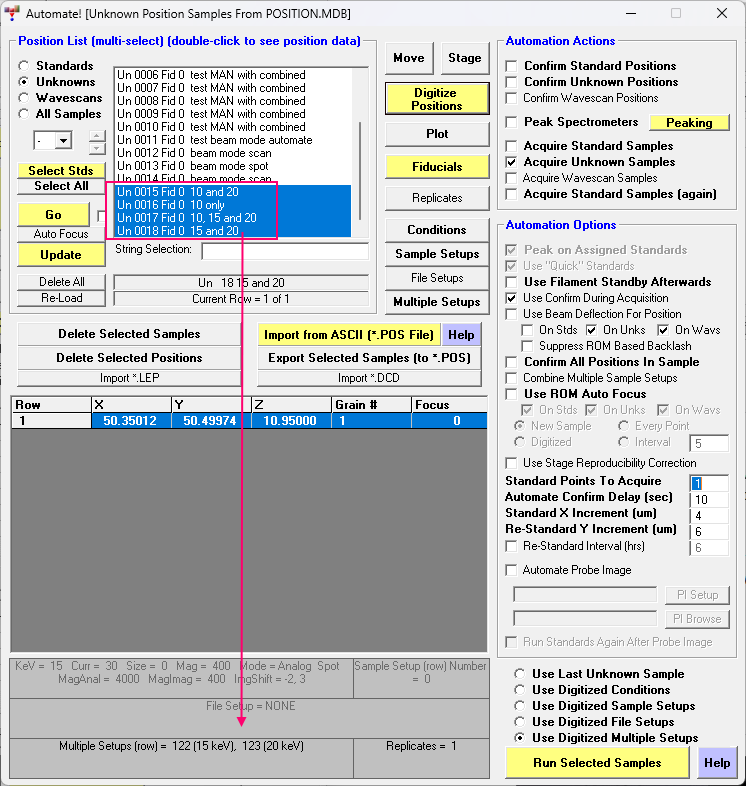Screen dimensions: 746x786
Task: Click the Digitize Positions button
Action: pyautogui.click(x=436, y=98)
